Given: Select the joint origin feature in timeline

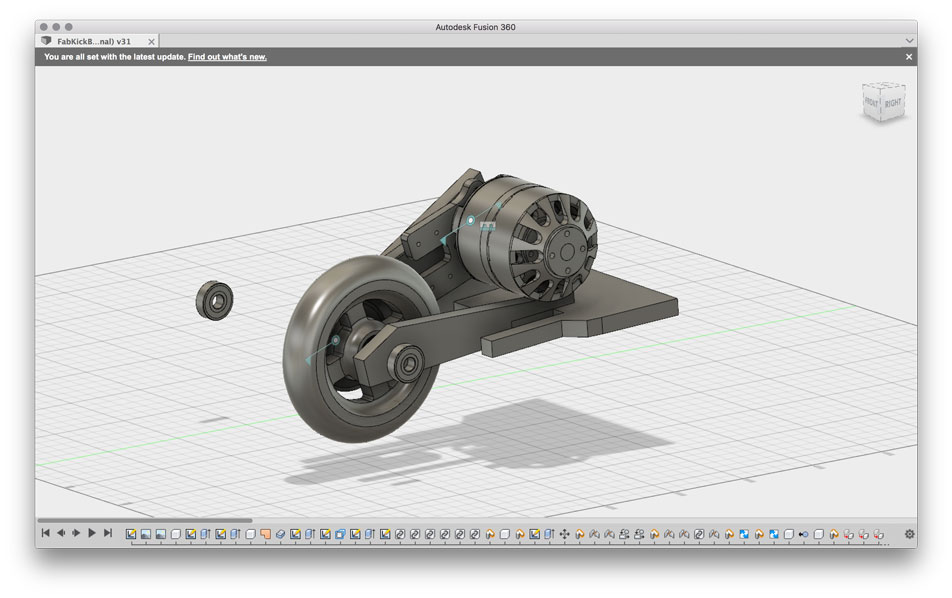Looking at the screenshot, I should click(803, 534).
